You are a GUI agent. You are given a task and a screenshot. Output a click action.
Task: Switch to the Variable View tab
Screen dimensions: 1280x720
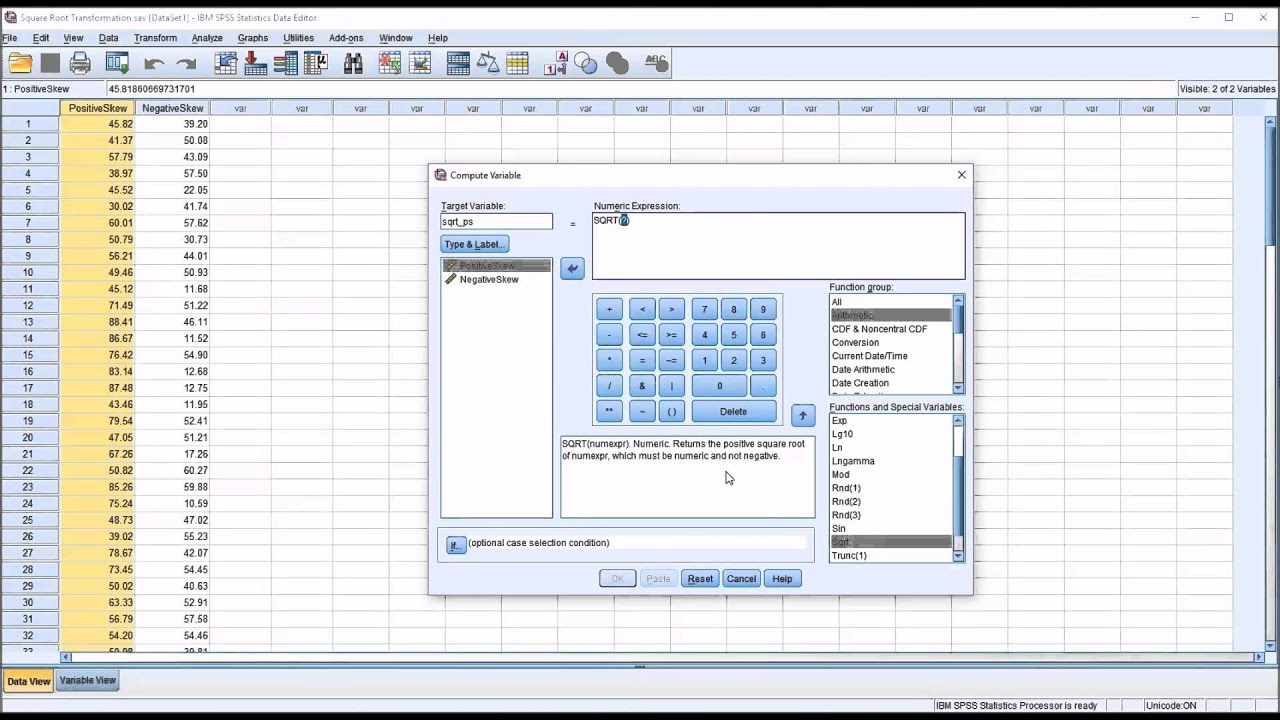(88, 681)
